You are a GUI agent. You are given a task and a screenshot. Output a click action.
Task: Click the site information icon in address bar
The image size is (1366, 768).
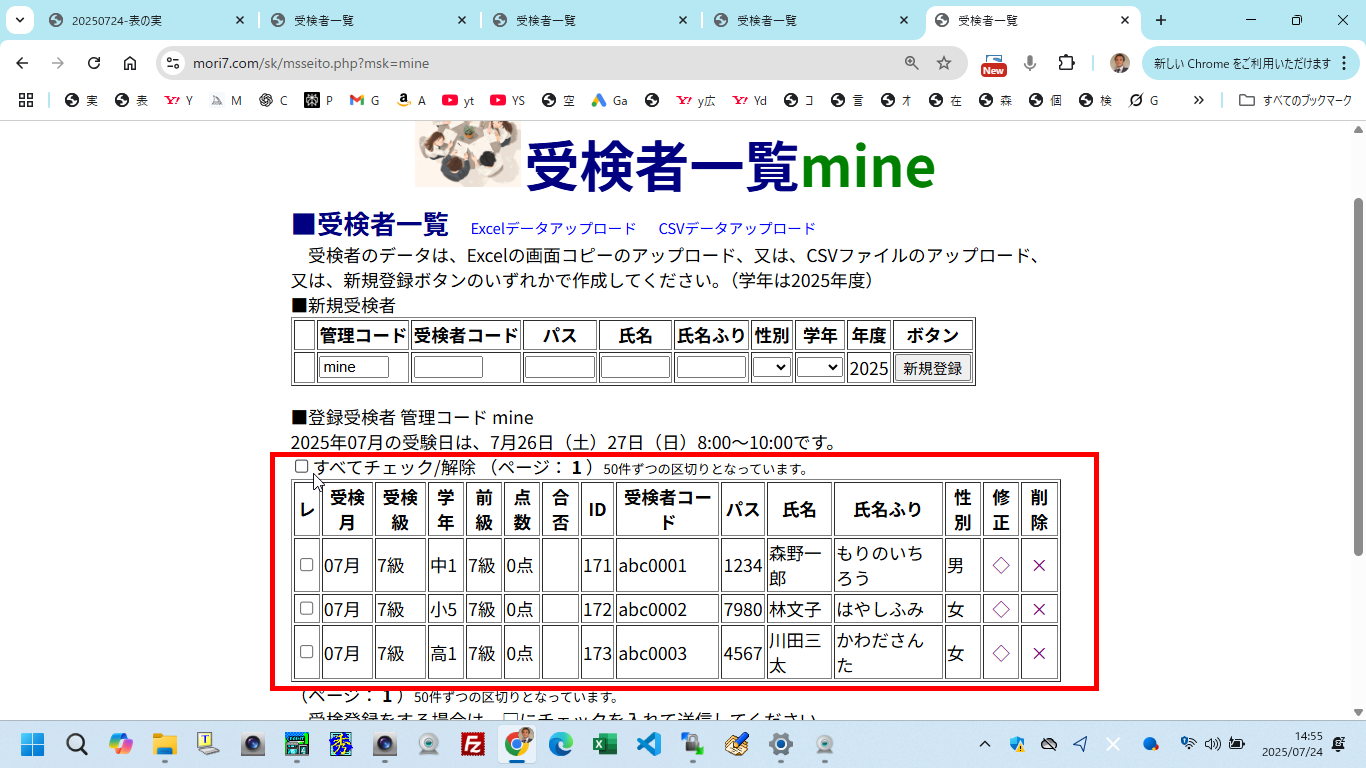pos(173,63)
